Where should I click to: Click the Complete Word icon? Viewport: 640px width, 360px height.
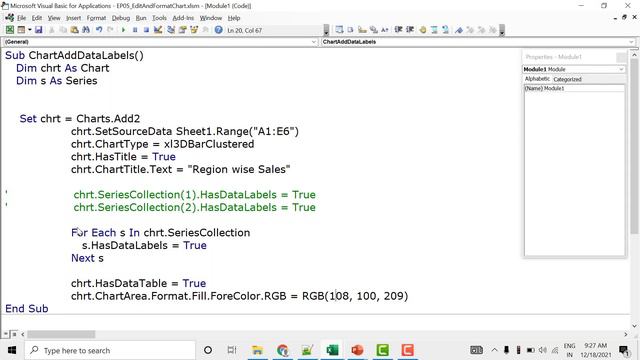coord(384,30)
